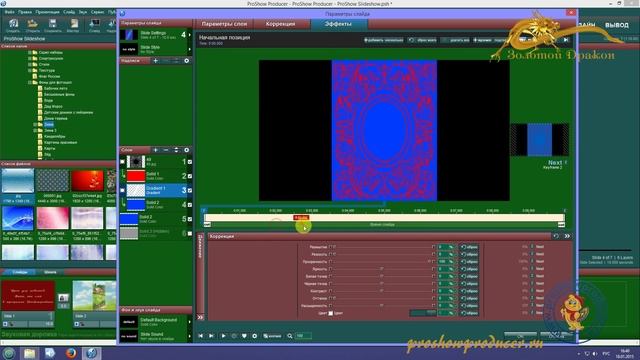Click the Next keyframe preview thumbnail
640x360 pixels.
tap(540, 140)
